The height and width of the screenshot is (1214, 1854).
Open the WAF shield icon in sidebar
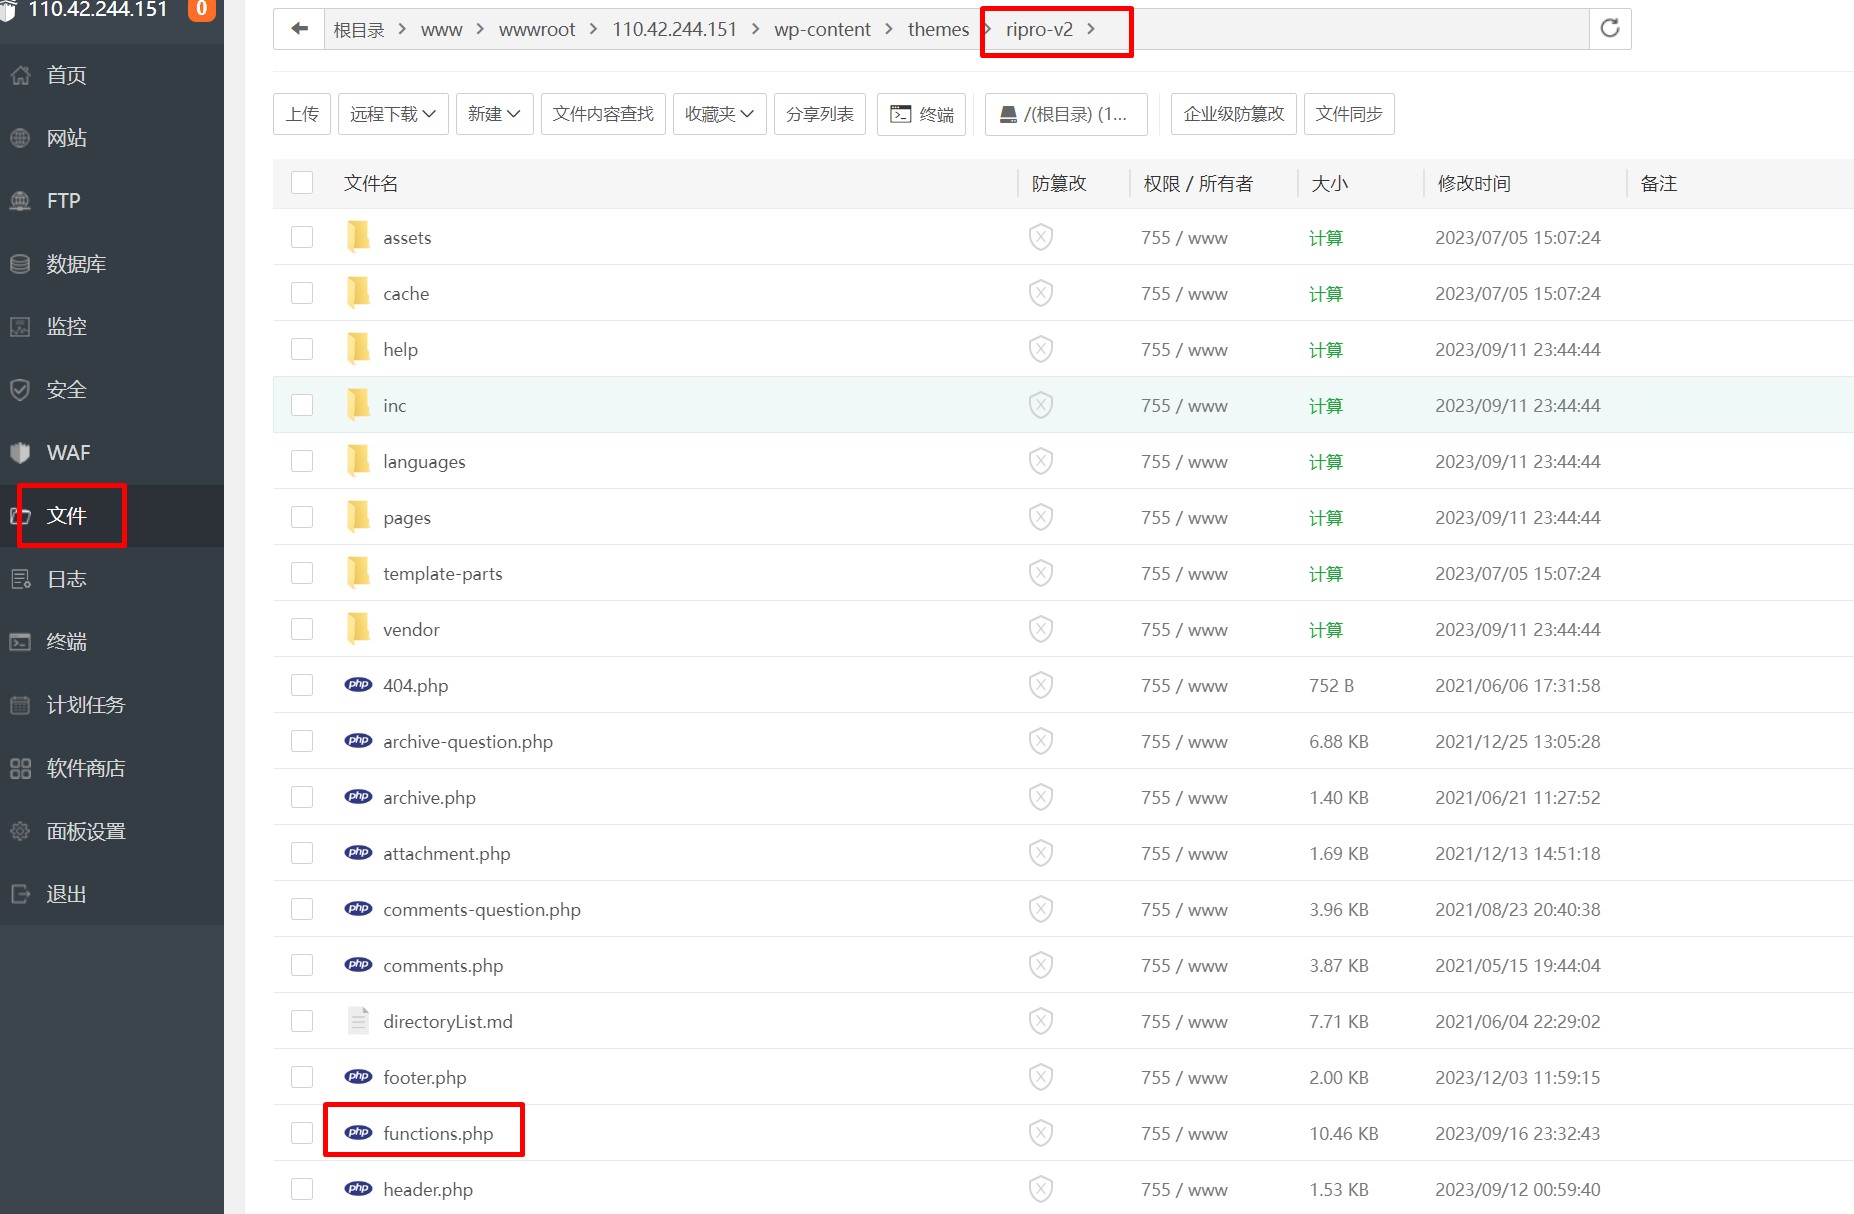[20, 453]
